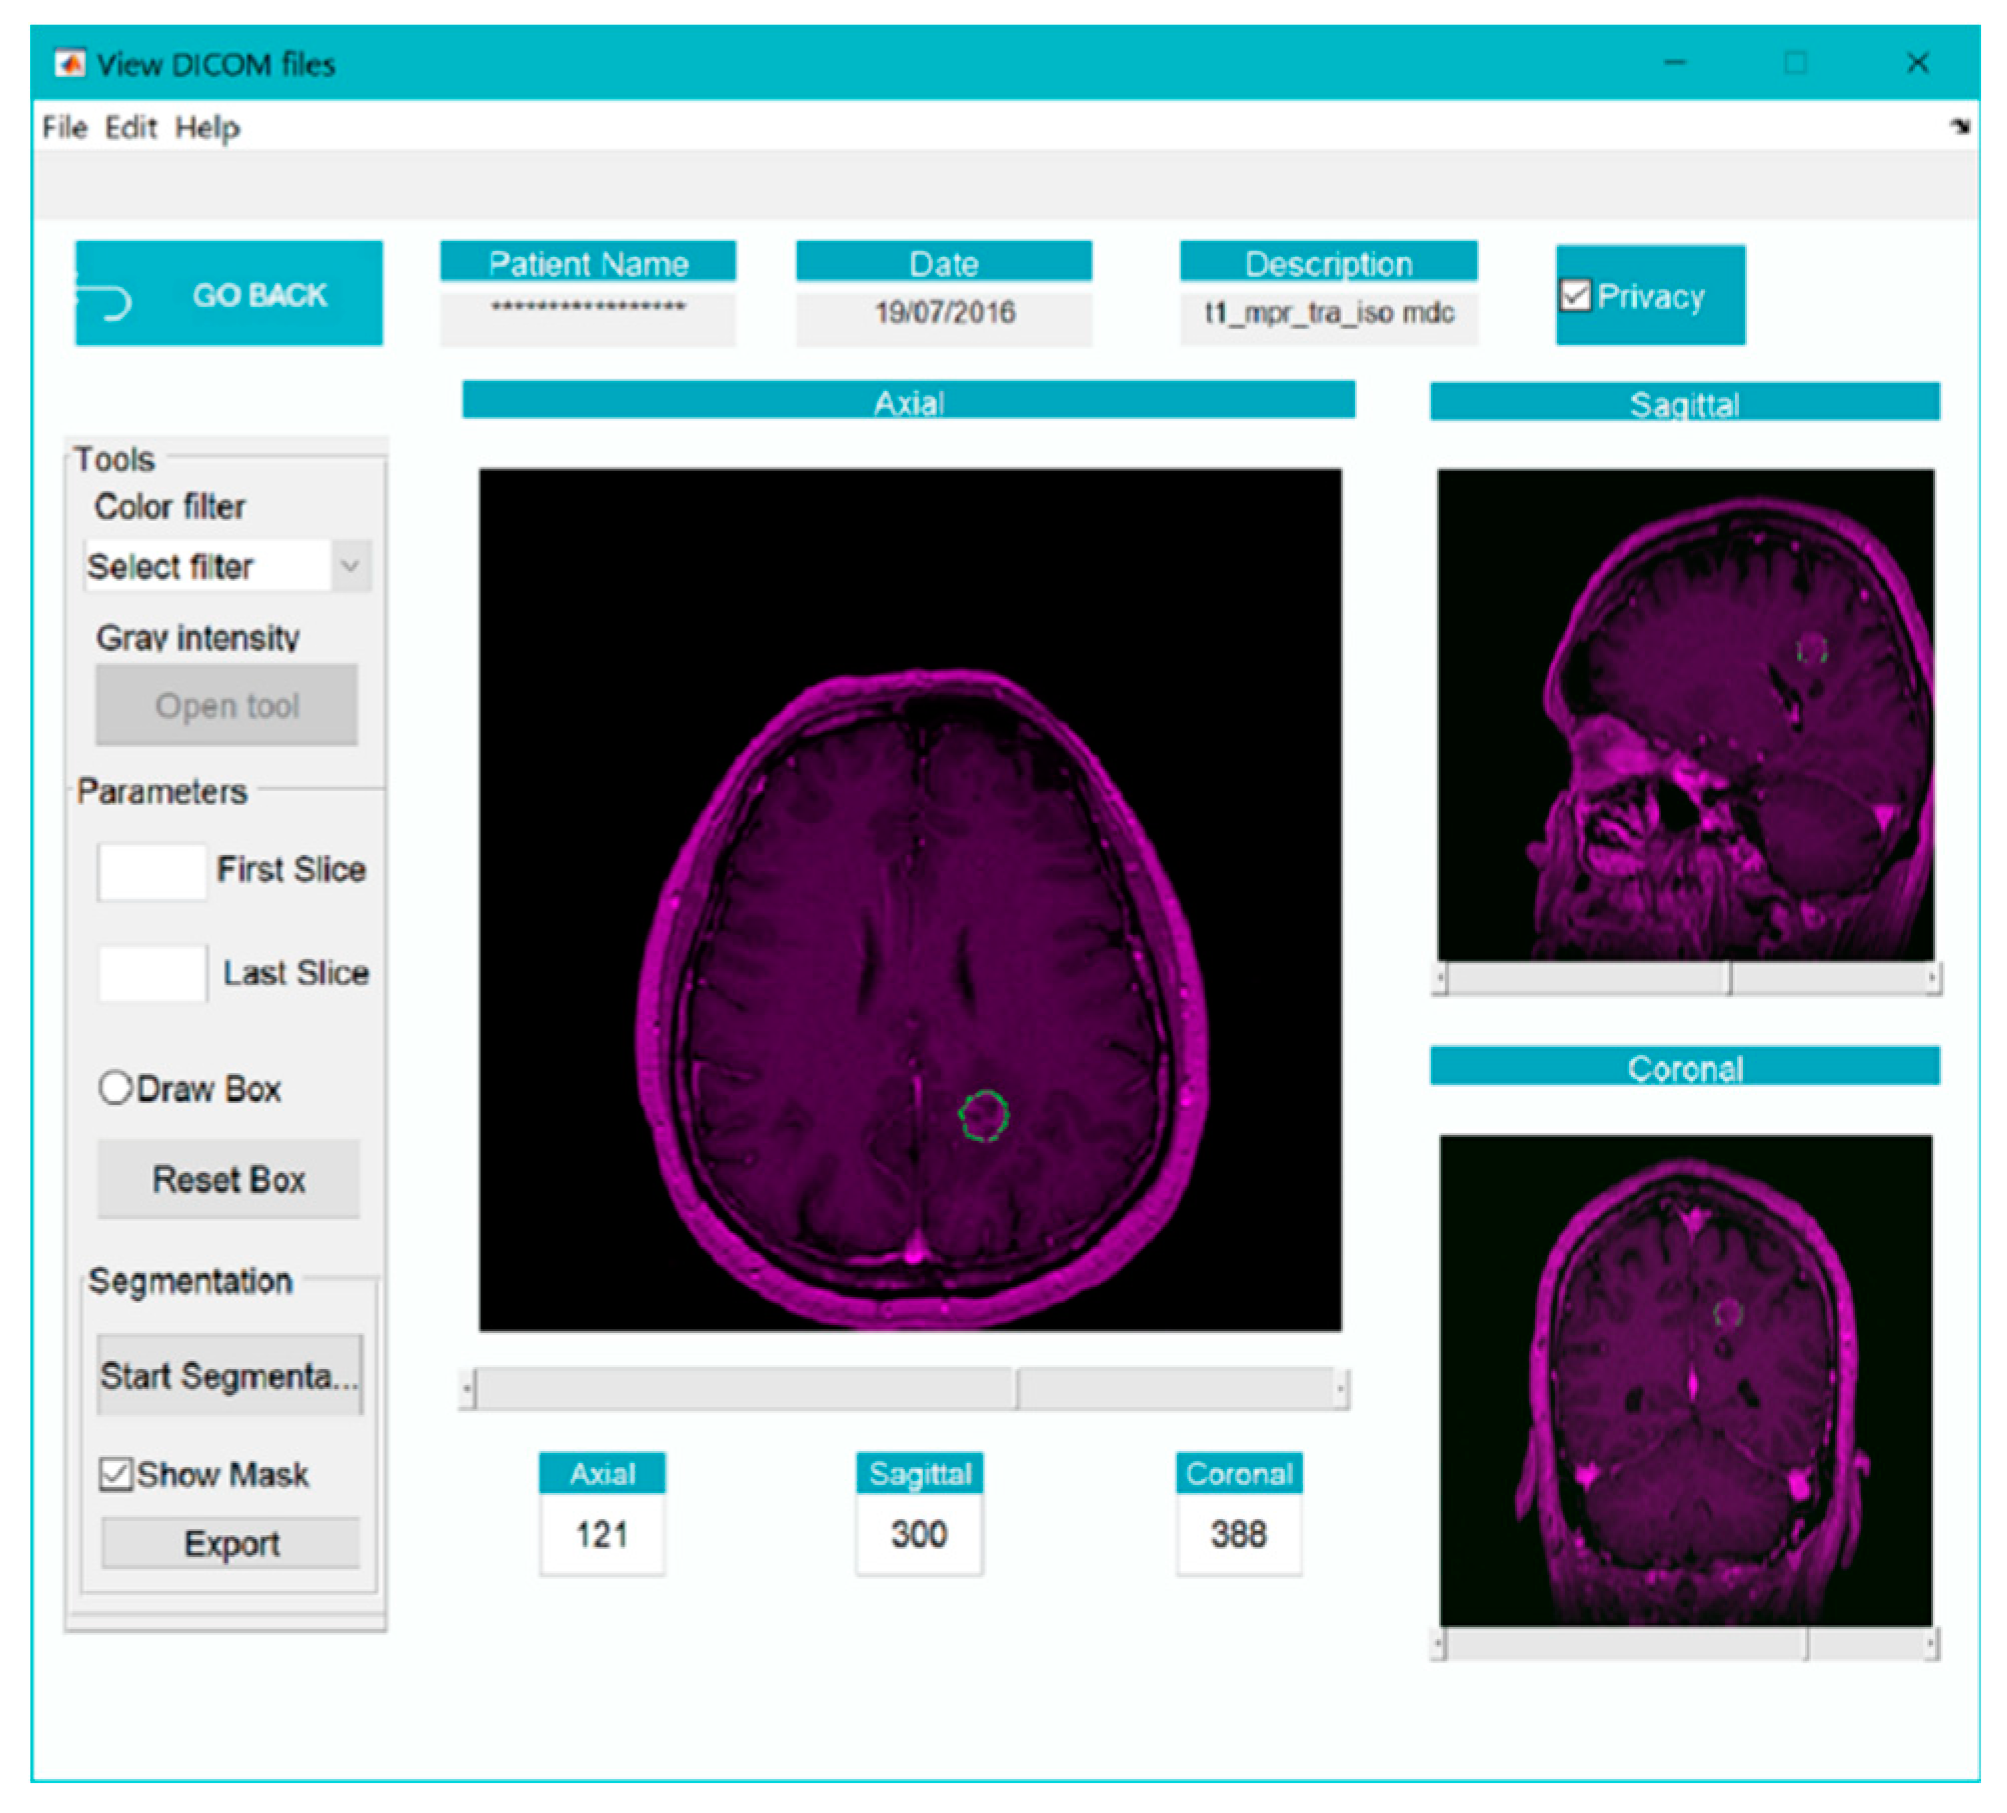Open the Edit menu
Viewport: 2007px width, 1813px height.
131,127
